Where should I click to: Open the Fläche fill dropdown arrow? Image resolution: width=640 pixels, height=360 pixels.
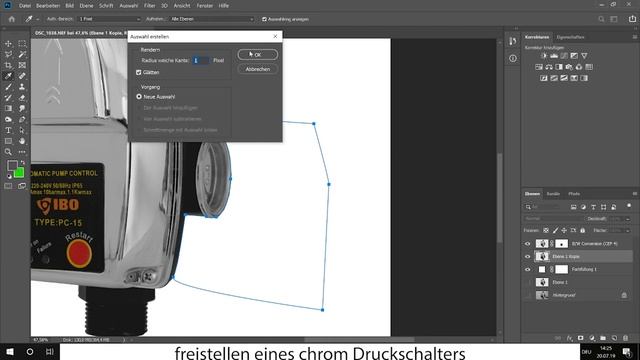click(x=628, y=231)
